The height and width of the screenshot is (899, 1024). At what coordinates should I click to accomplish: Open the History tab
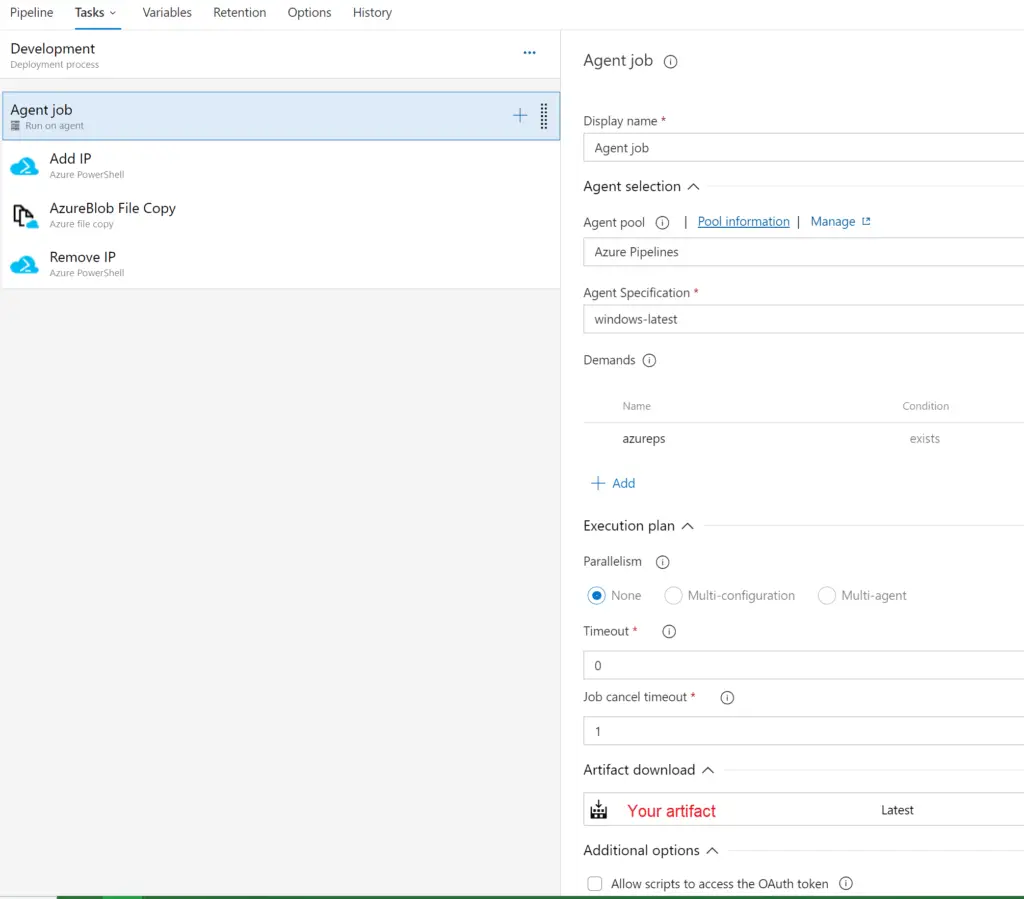tap(372, 12)
